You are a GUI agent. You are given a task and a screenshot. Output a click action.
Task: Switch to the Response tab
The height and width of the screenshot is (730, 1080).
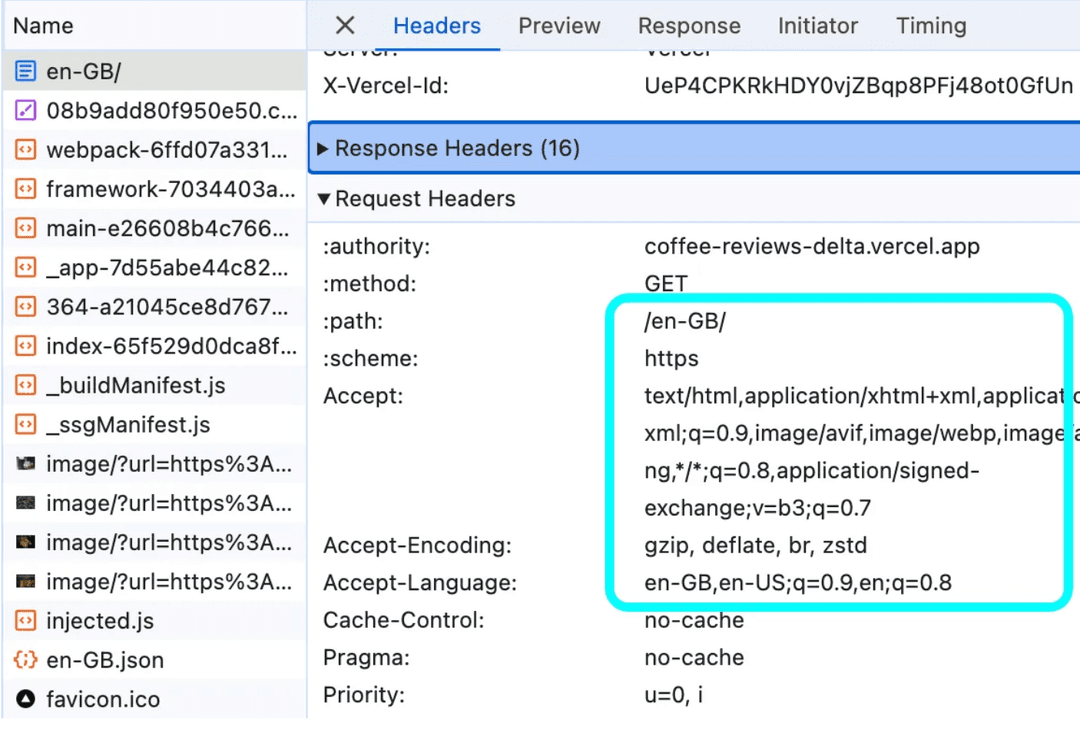click(688, 26)
